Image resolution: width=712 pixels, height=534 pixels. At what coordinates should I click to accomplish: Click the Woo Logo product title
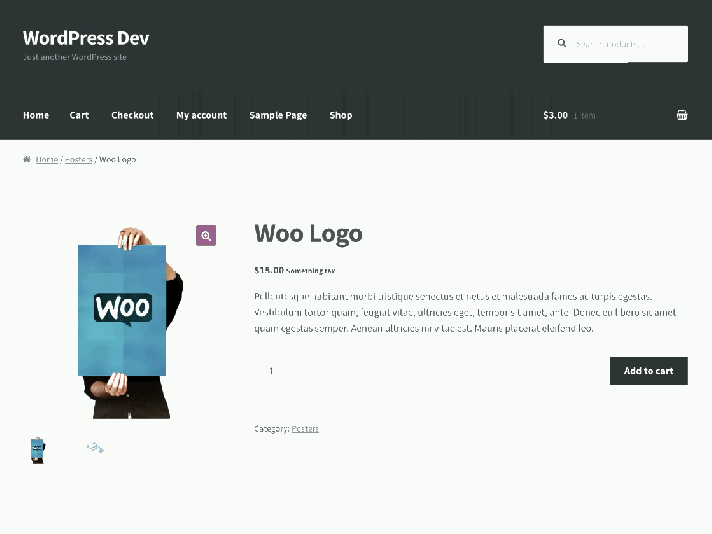pos(308,234)
